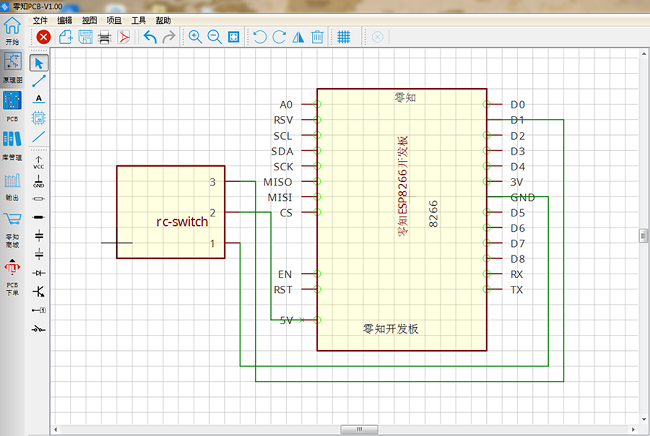Image resolution: width=650 pixels, height=436 pixels.
Task: Click the 5V pin label
Action: coord(286,320)
